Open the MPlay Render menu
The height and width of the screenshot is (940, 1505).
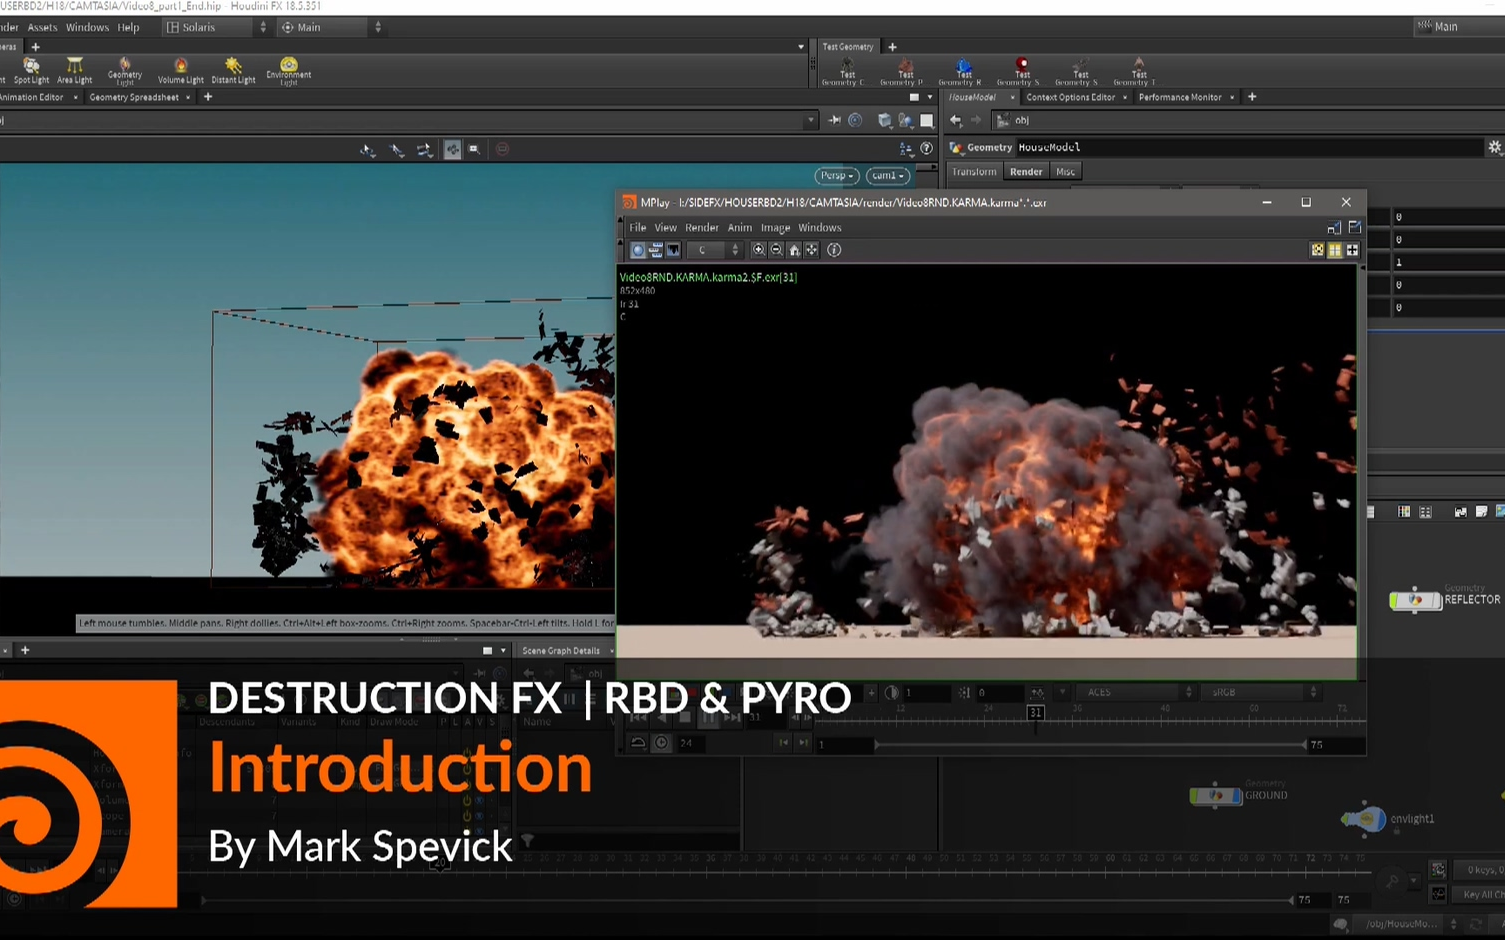701,227
